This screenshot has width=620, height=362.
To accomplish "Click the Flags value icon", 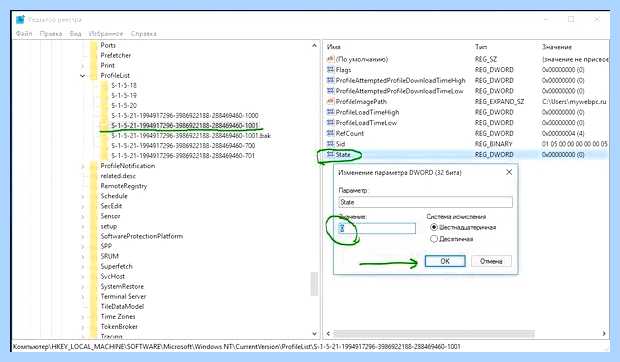I will [x=331, y=70].
